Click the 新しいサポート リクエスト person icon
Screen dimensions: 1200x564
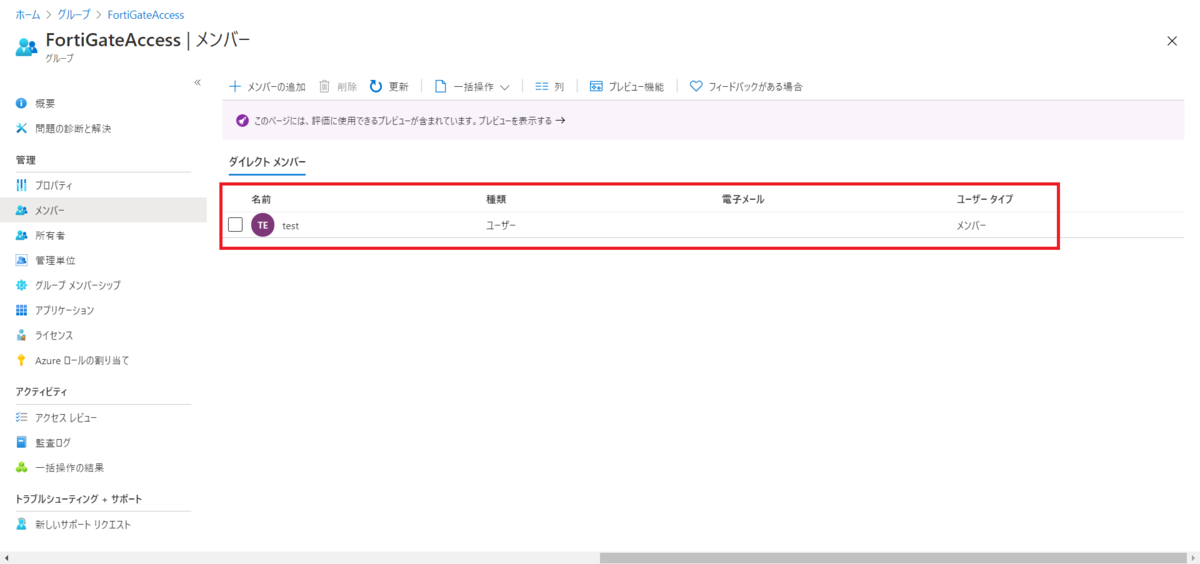coord(22,524)
